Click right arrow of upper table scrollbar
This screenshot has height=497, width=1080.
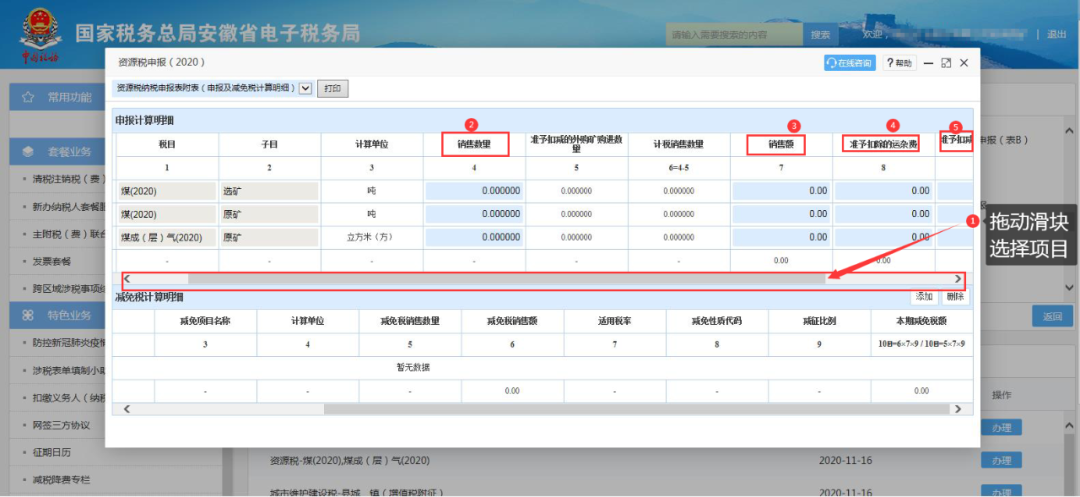(957, 279)
